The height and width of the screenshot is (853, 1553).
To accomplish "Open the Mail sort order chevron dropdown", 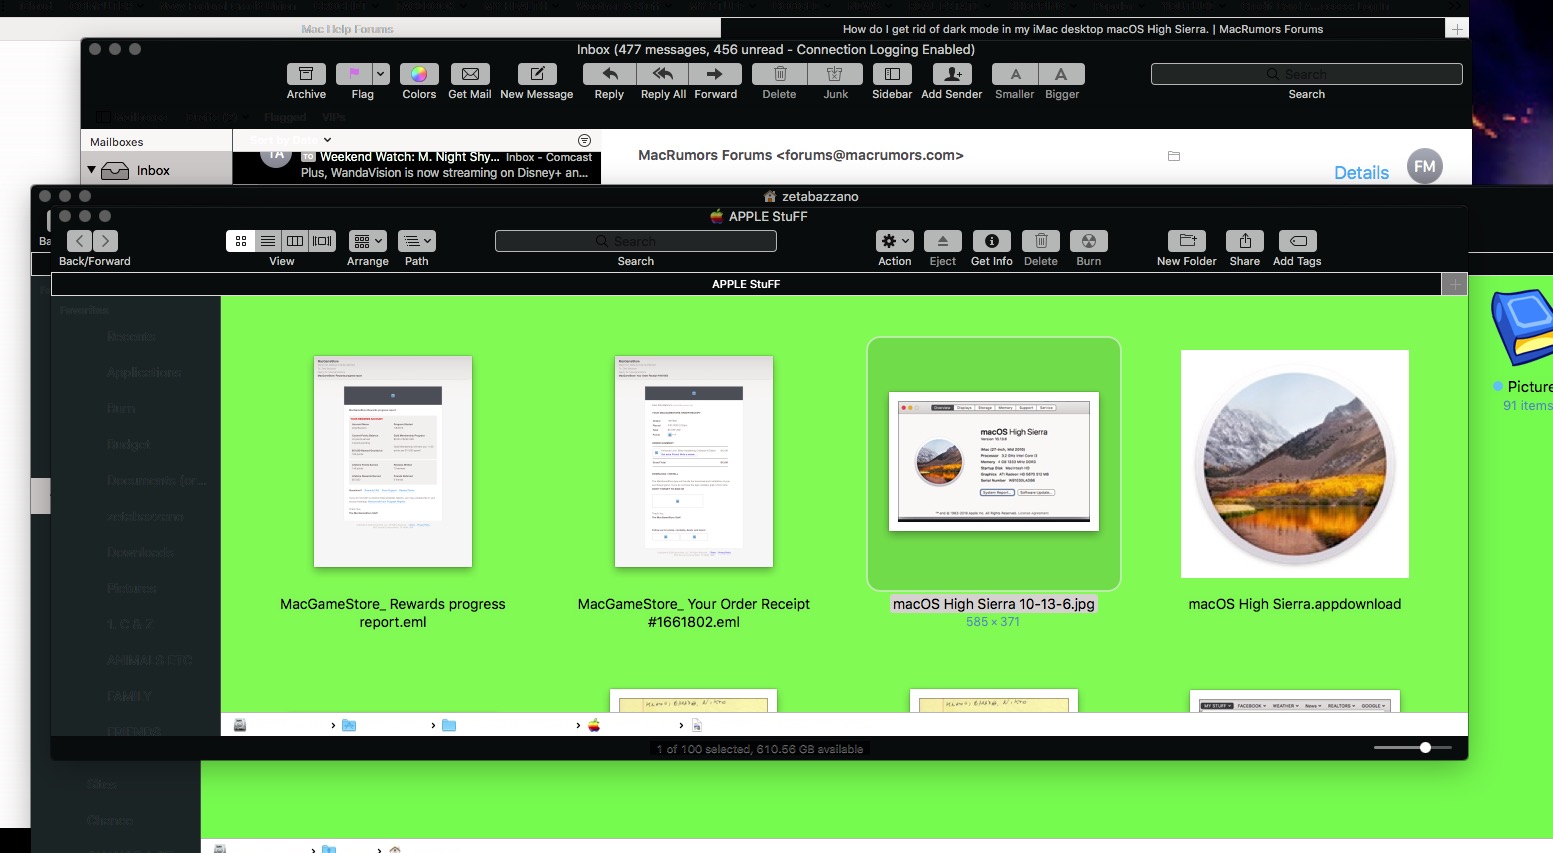I will point(327,140).
